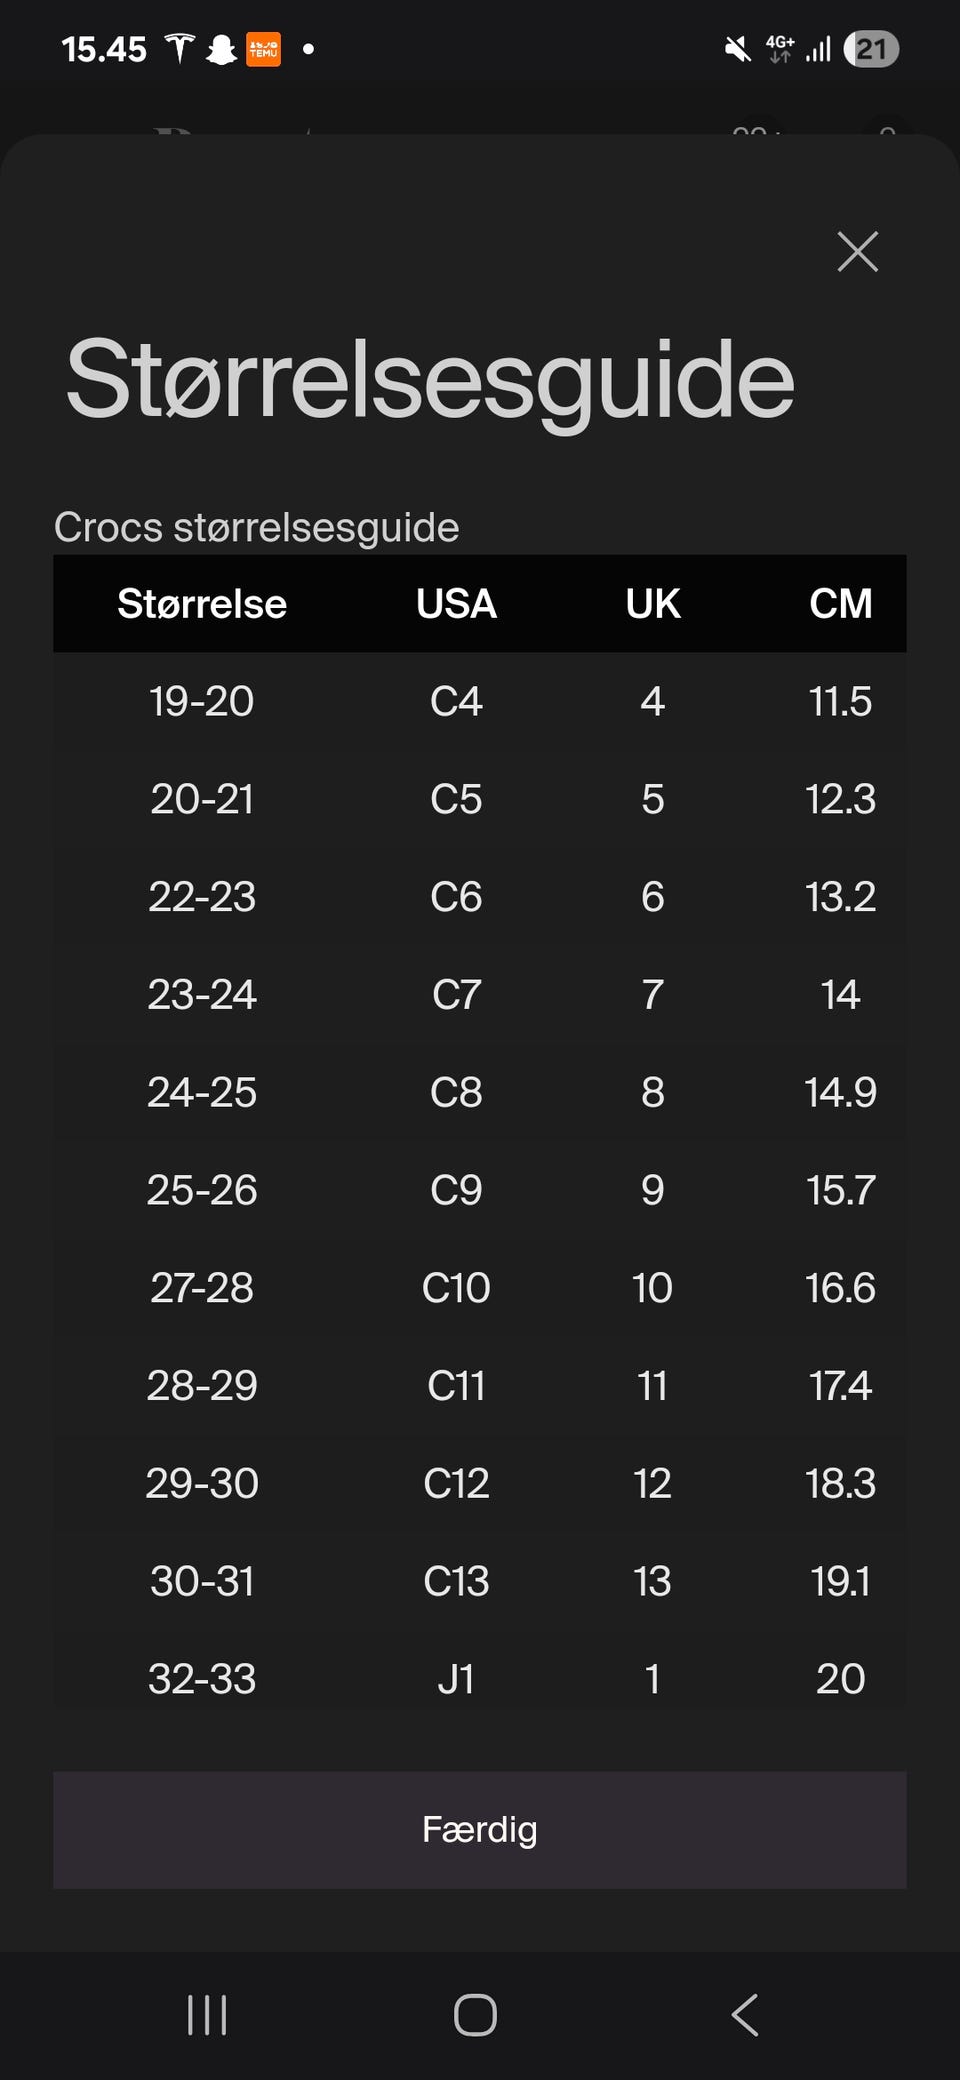
Task: Tap the Crocs størrelsesguide caption
Action: tap(257, 527)
